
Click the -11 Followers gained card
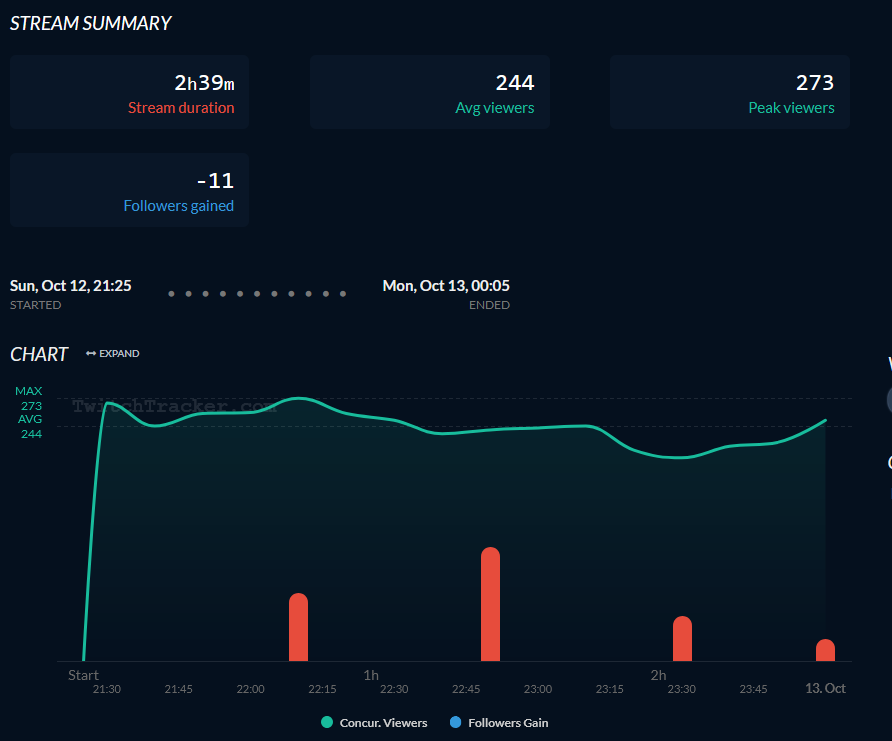coord(129,190)
